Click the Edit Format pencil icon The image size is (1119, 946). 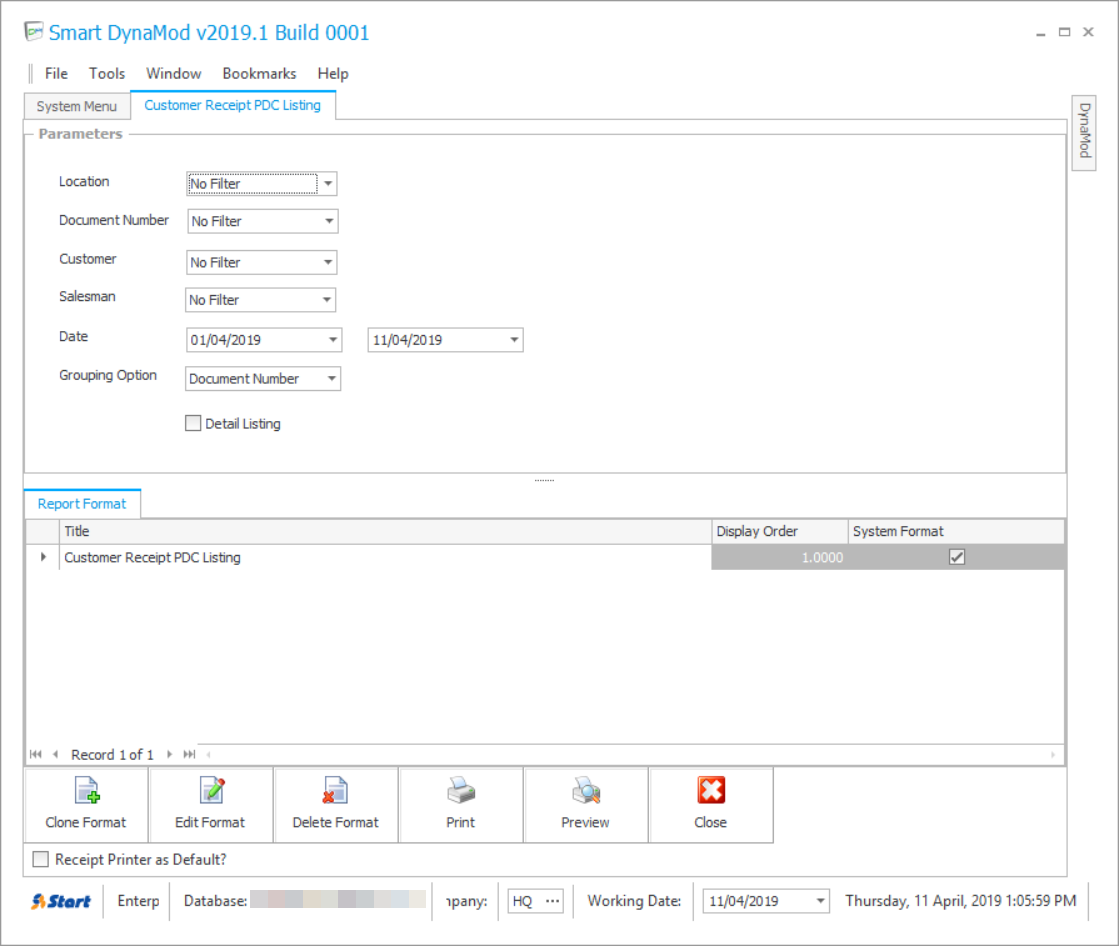(x=211, y=790)
